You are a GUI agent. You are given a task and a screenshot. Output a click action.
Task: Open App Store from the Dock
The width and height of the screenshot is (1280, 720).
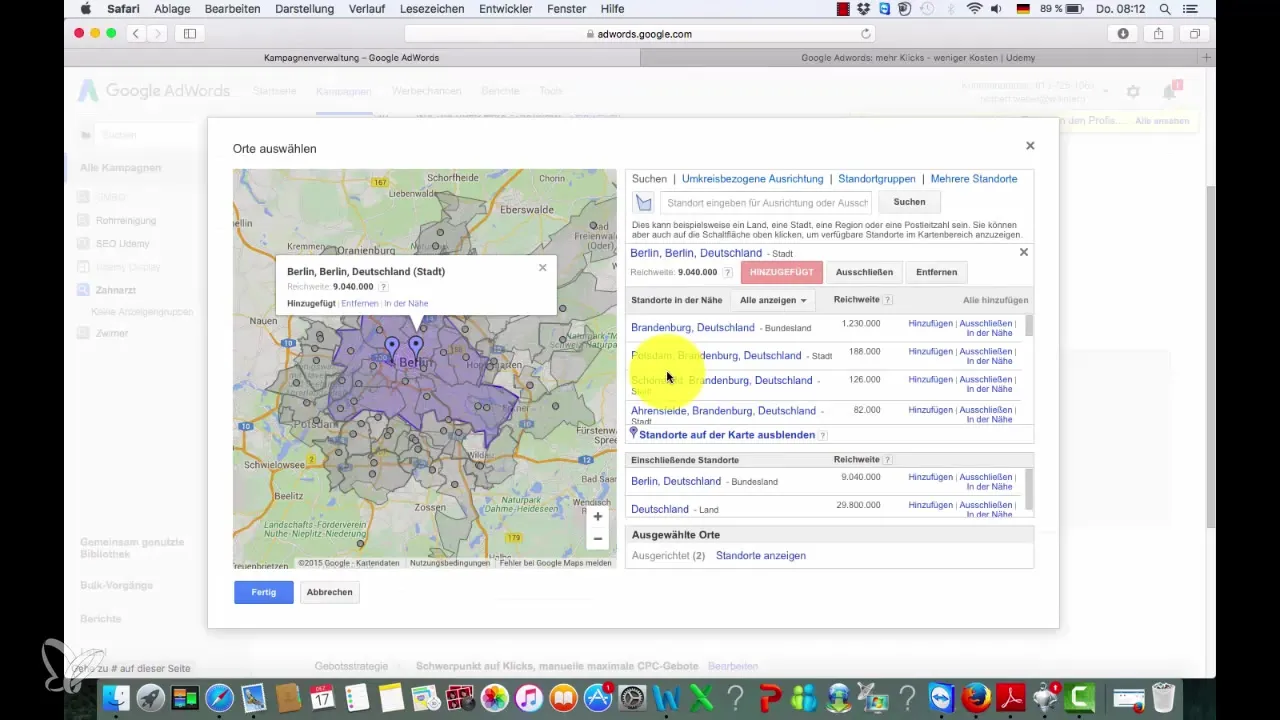coord(597,697)
